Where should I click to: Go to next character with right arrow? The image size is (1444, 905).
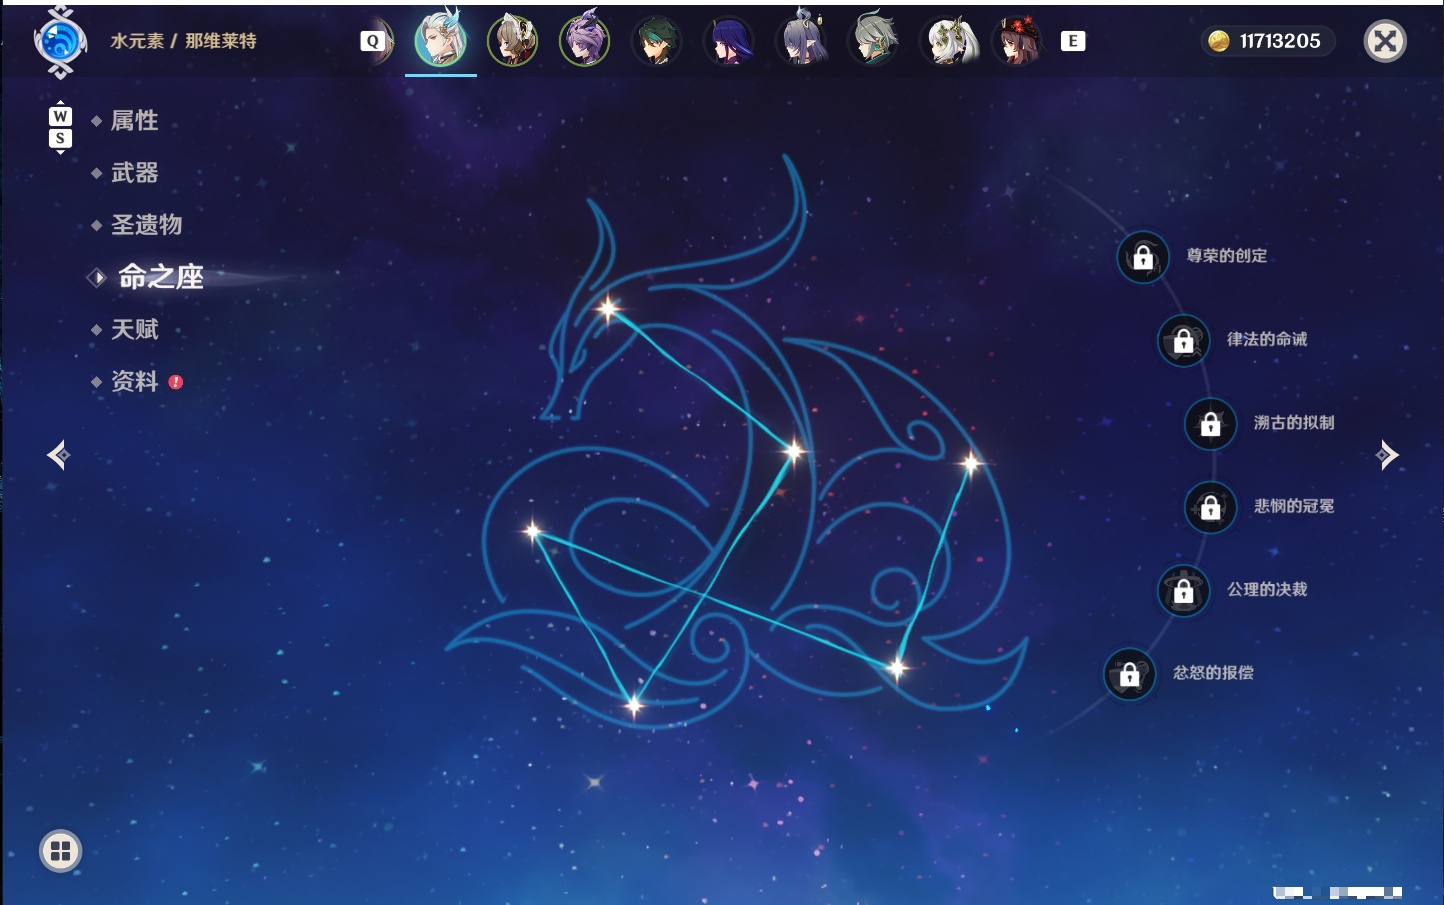(1387, 455)
